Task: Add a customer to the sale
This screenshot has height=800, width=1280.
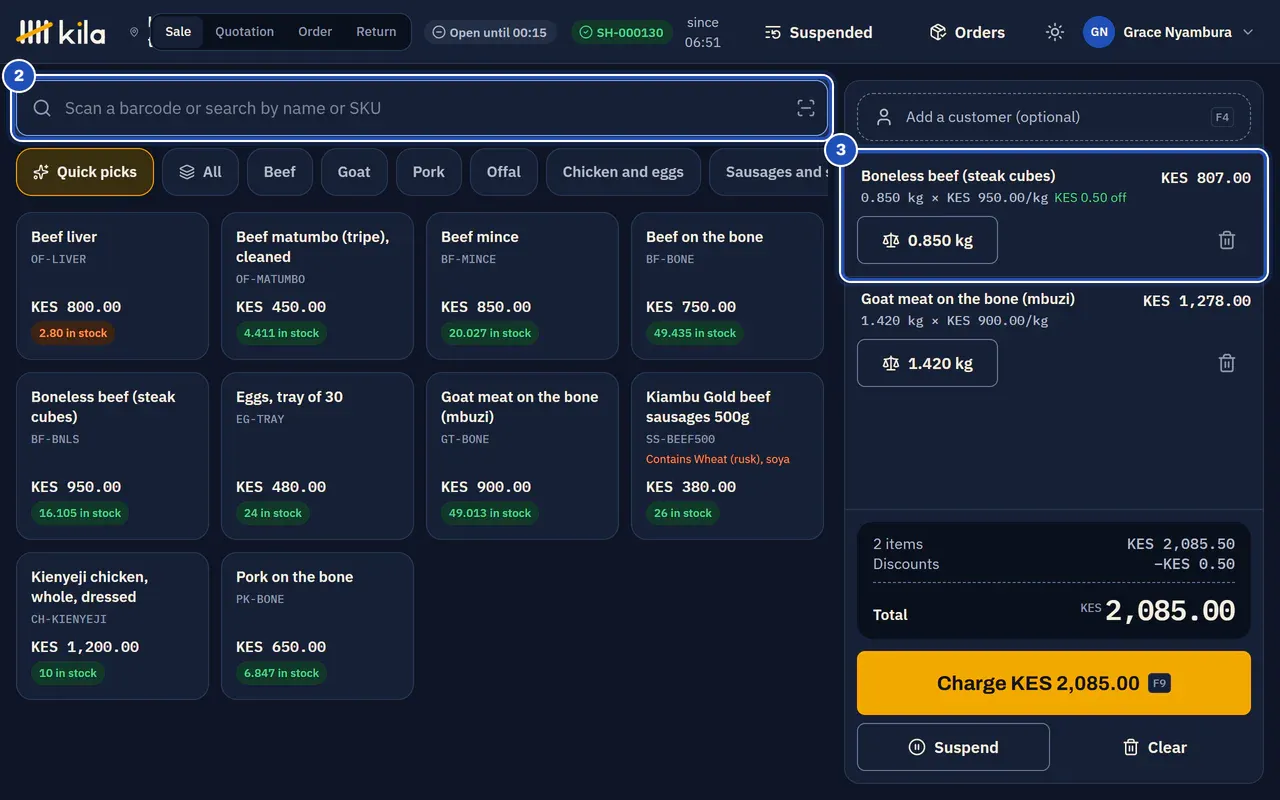Action: click(x=1054, y=117)
